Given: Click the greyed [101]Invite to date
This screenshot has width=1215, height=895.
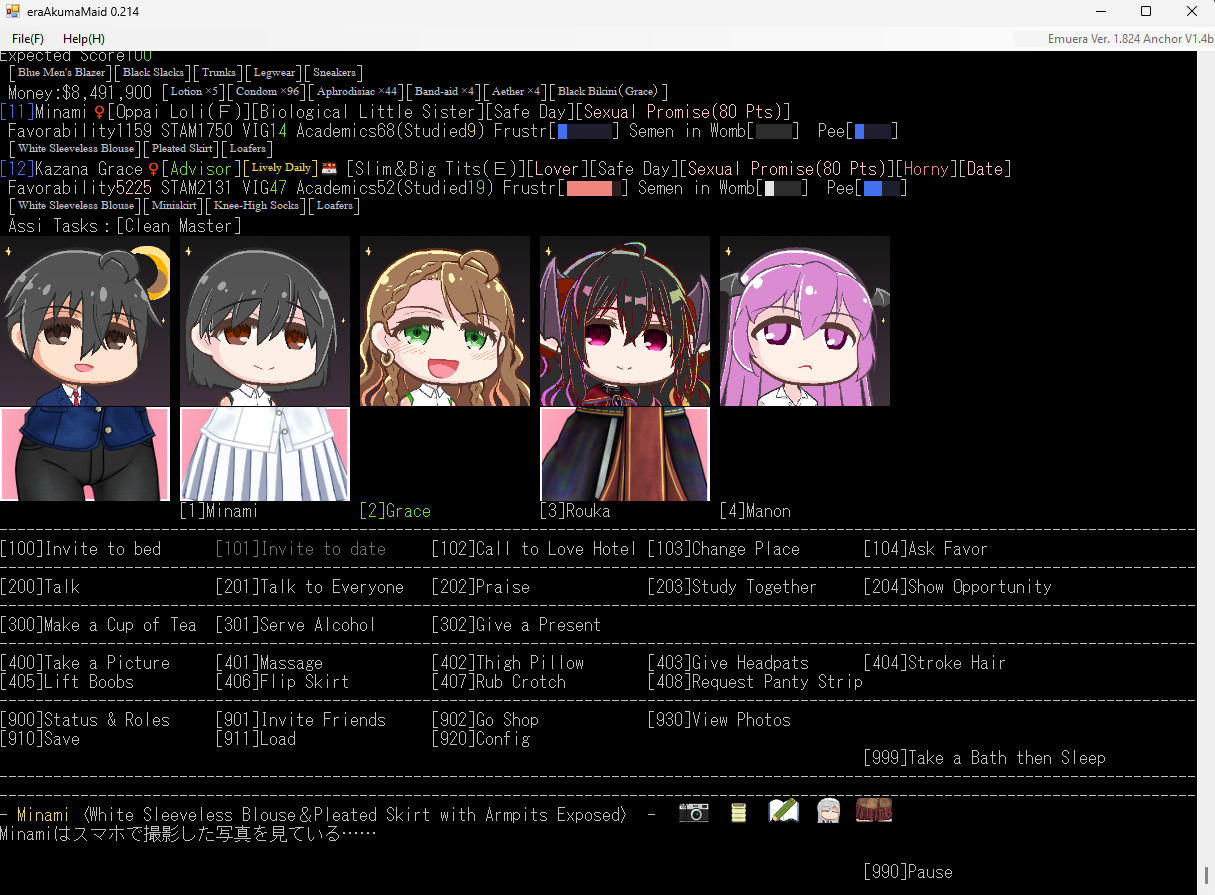Looking at the screenshot, I should click(x=301, y=549).
